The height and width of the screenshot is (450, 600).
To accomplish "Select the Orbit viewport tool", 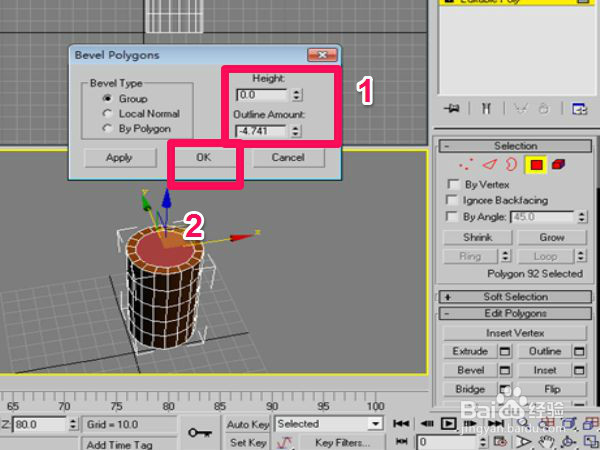I will click(569, 442).
